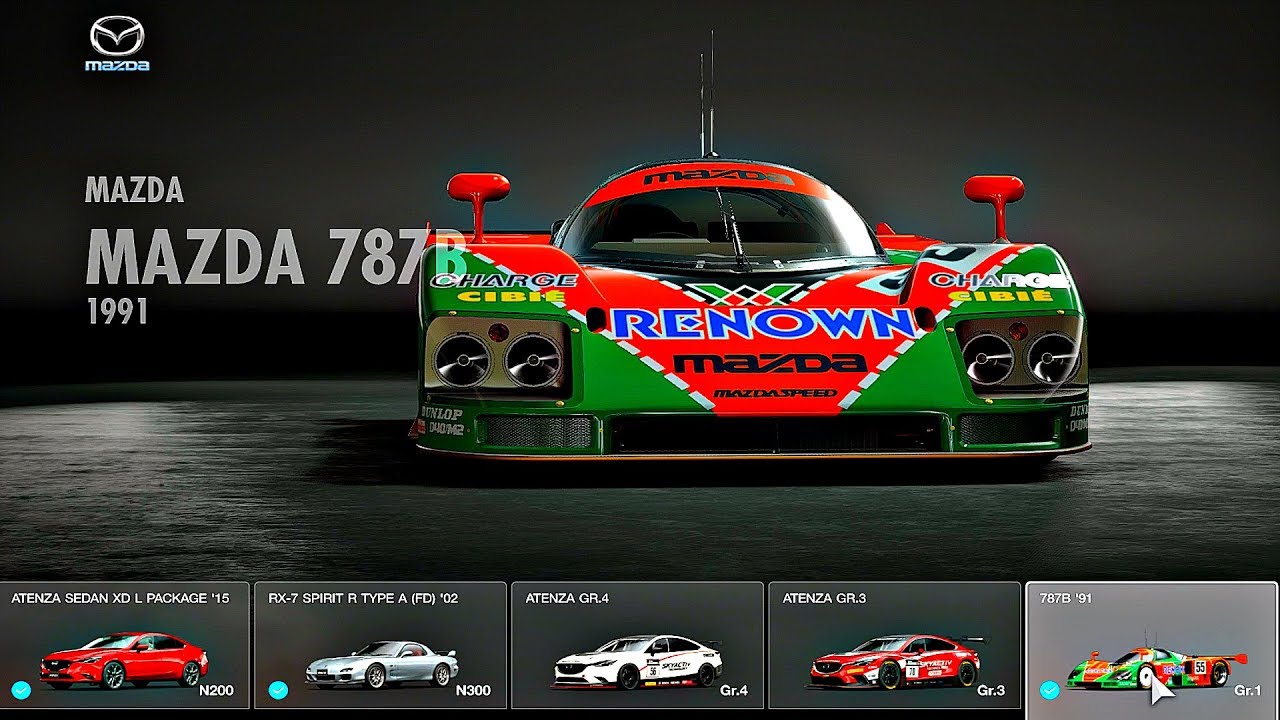
Task: Click the N300 class label
Action: (x=473, y=691)
